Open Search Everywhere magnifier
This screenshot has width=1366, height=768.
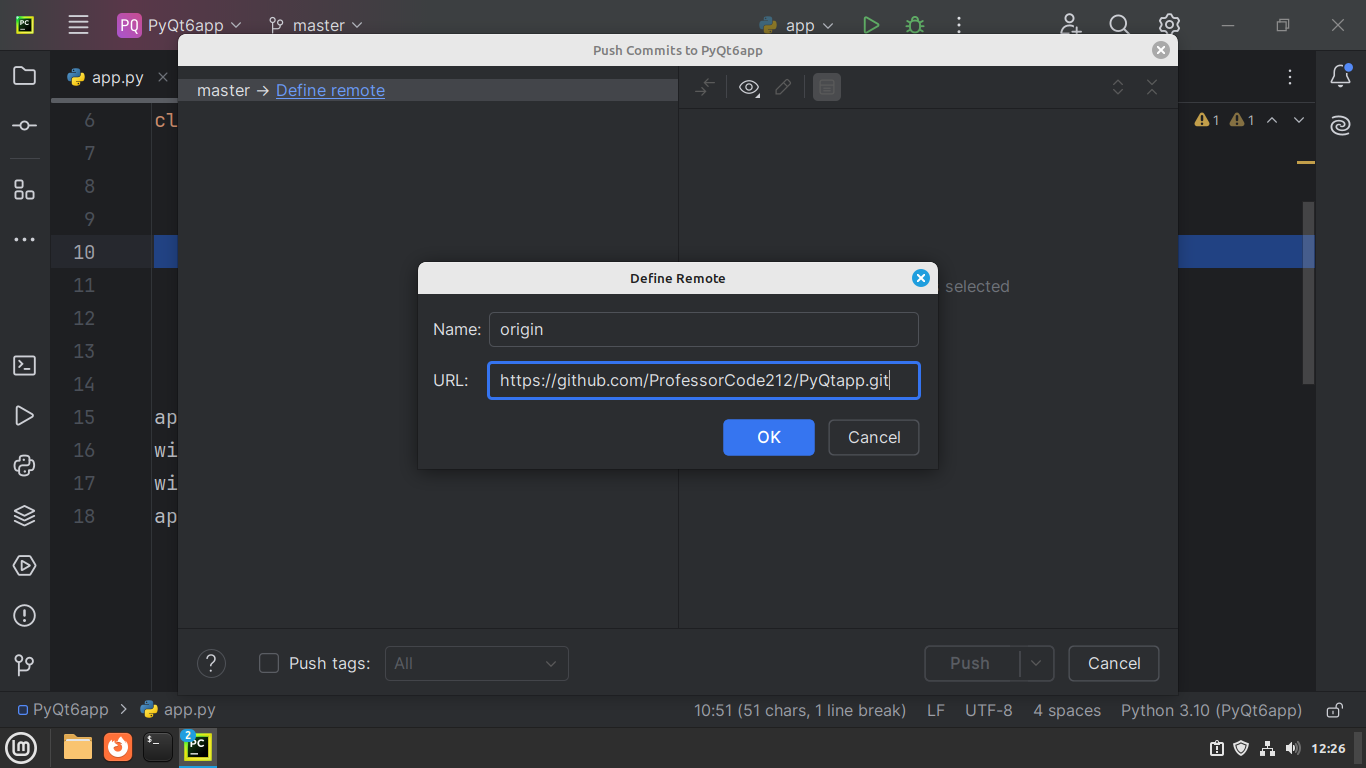[x=1120, y=25]
